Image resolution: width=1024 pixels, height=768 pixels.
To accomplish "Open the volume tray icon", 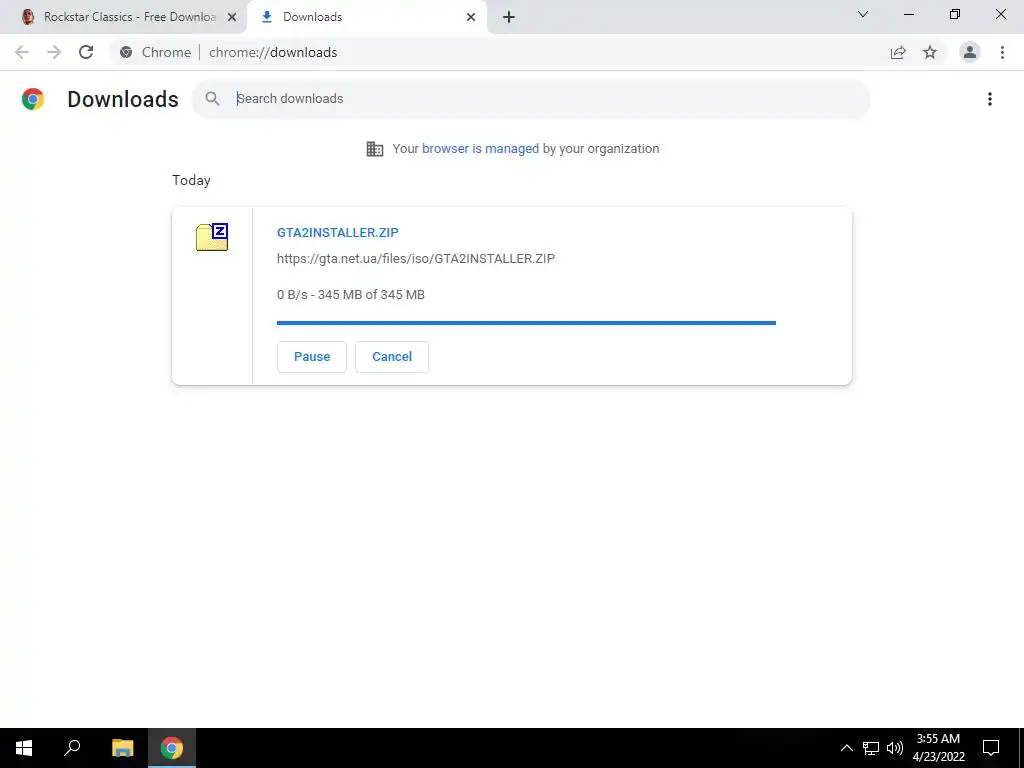I will (895, 748).
